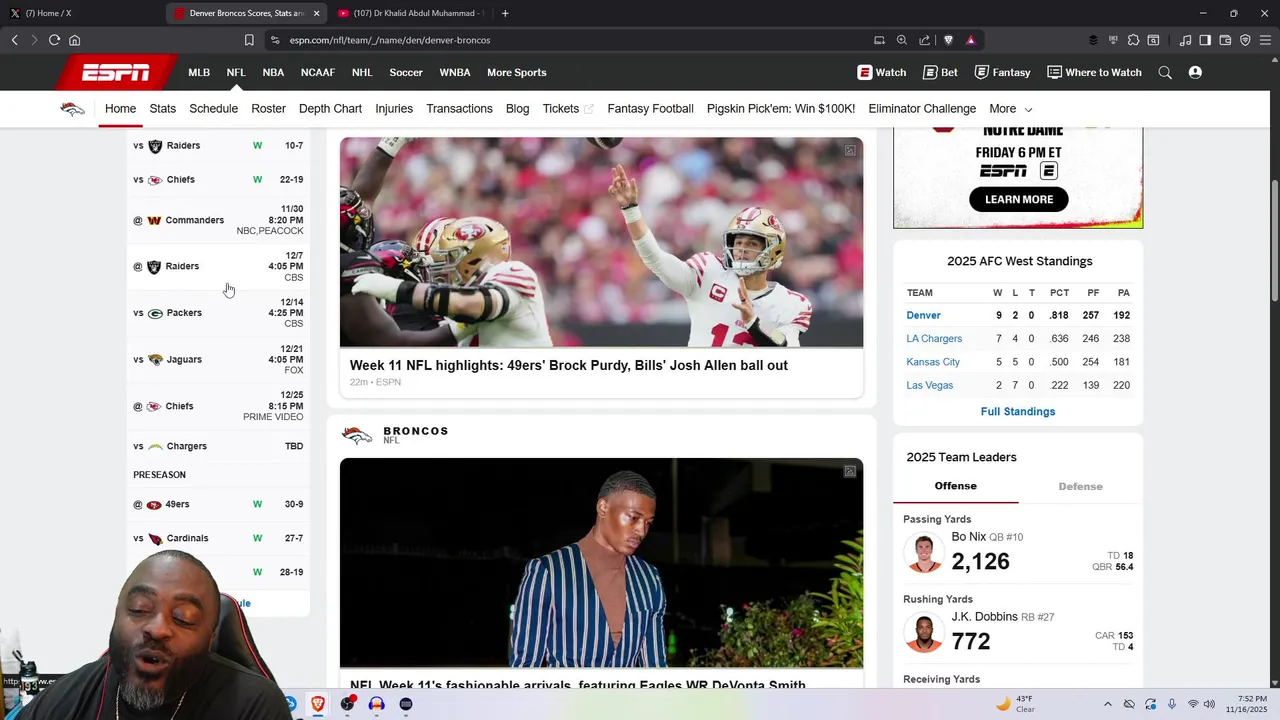Image resolution: width=1280 pixels, height=720 pixels.
Task: Open the ESPN user profile icon
Action: coord(1195,72)
